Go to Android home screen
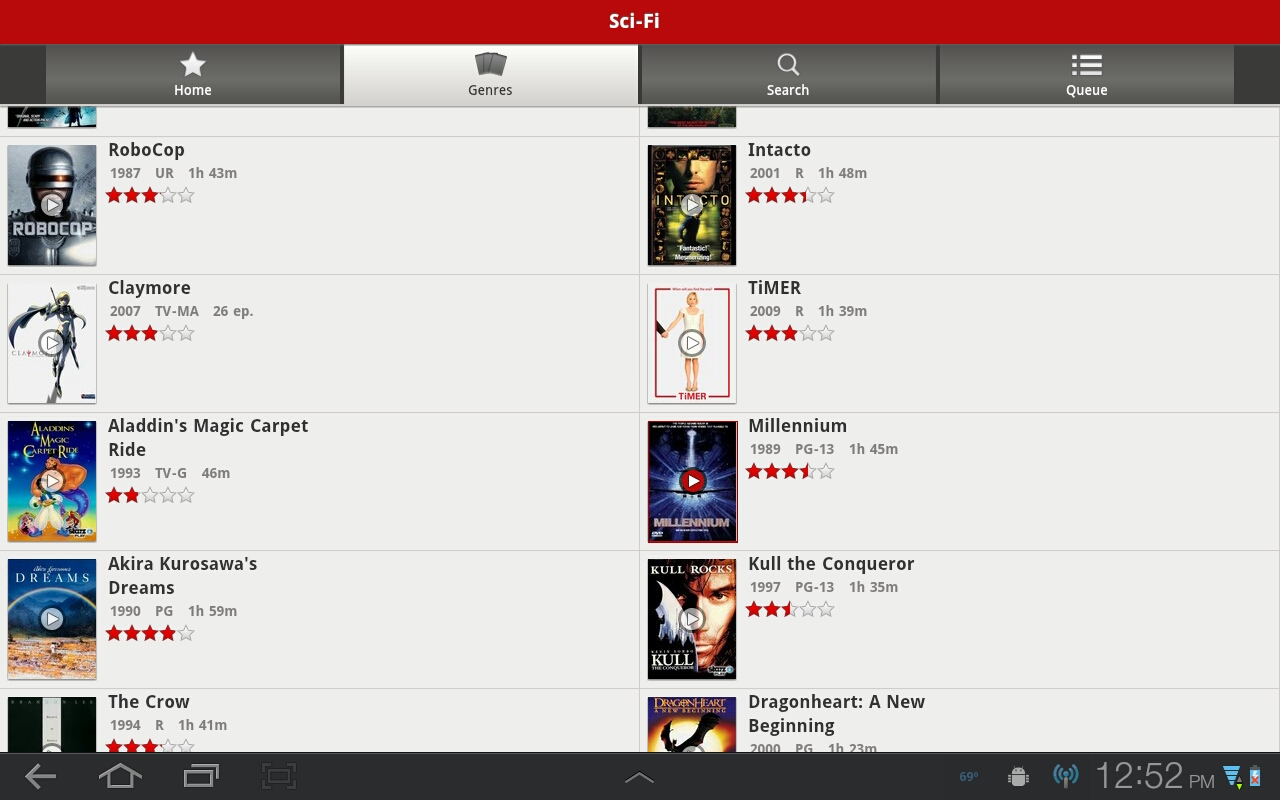The height and width of the screenshot is (800, 1280). pyautogui.click(x=120, y=776)
